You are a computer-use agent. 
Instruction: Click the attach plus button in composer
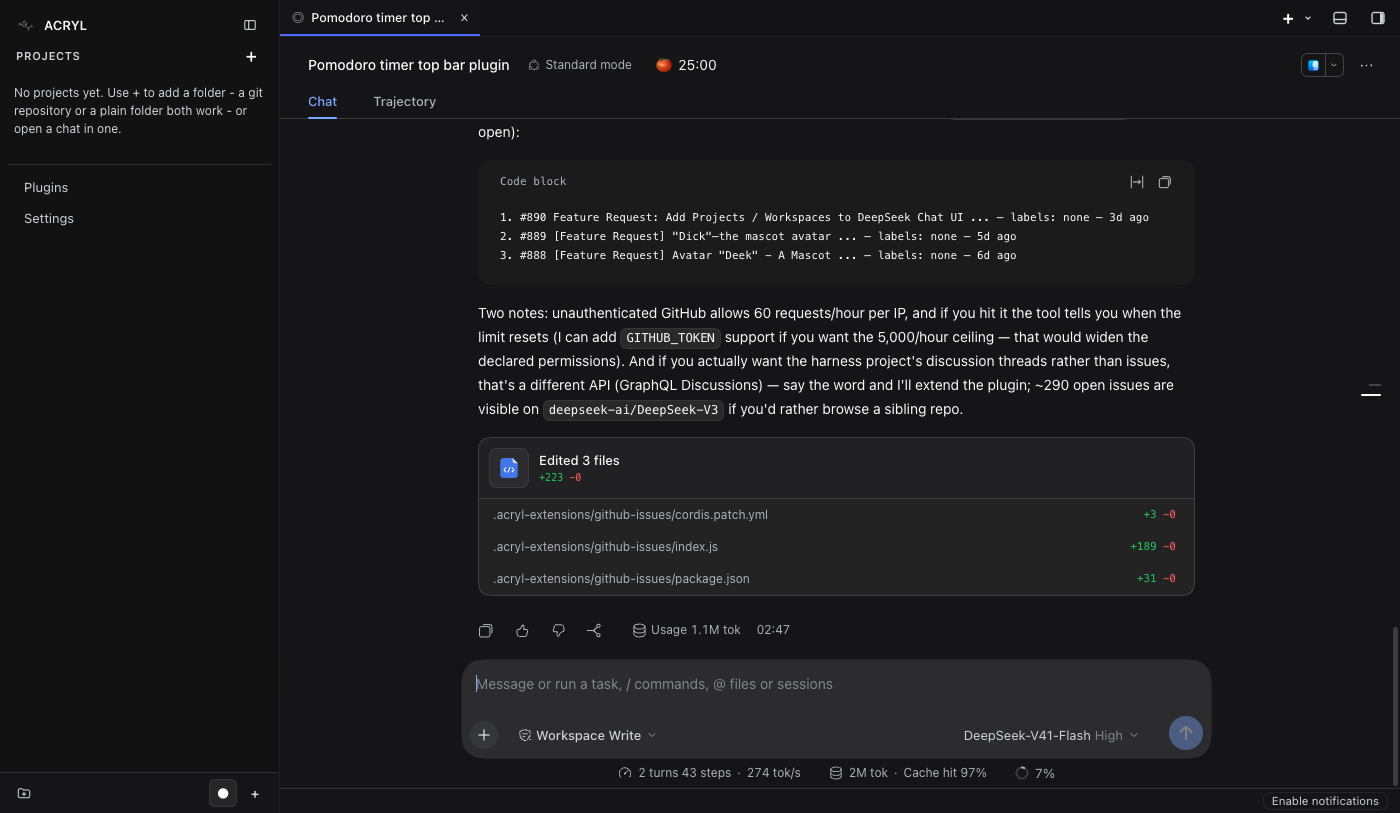click(484, 735)
